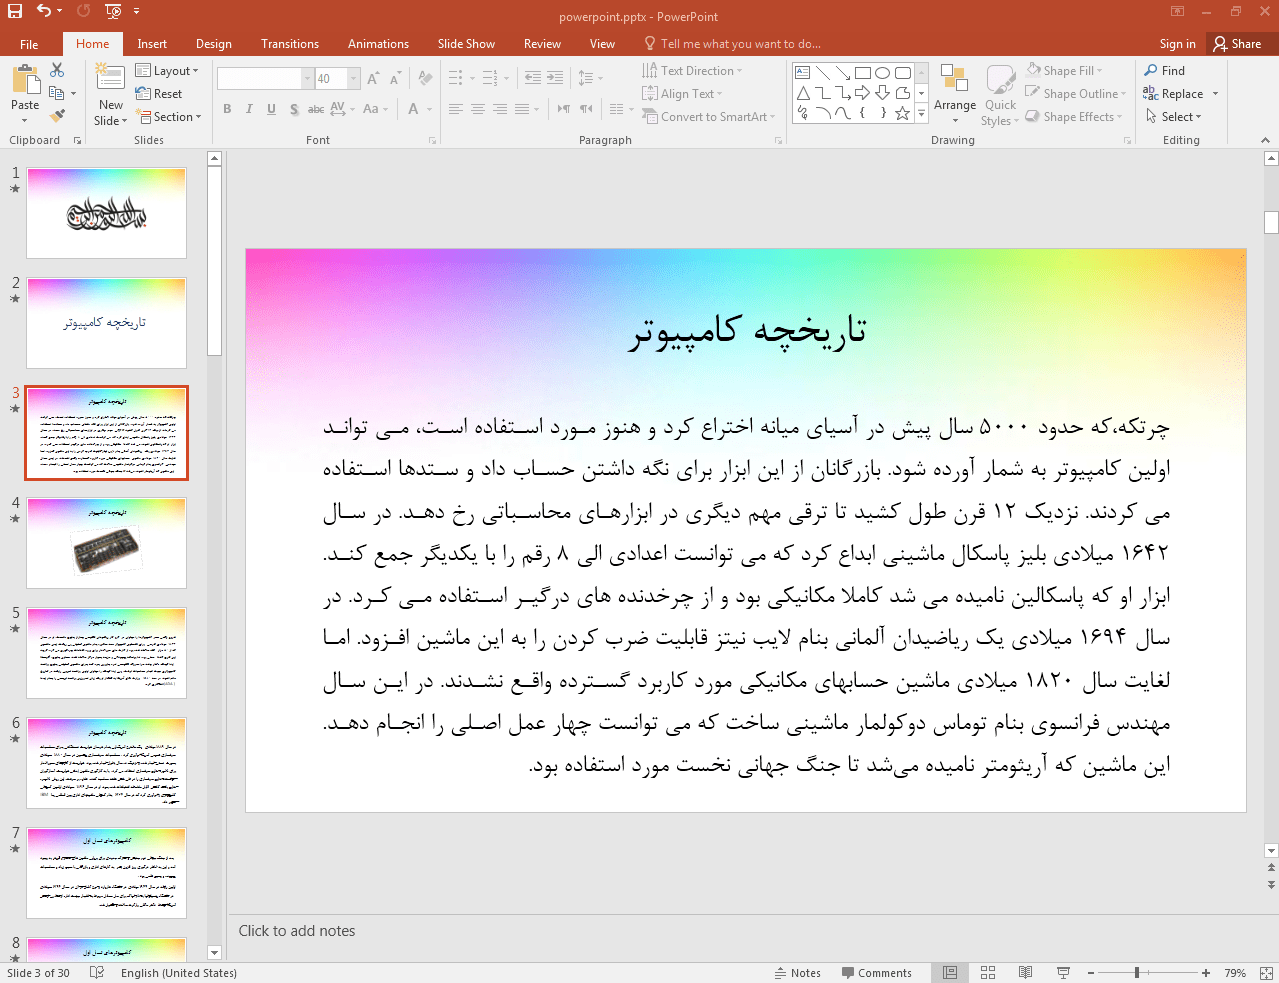Select slide 4 thumbnail with abacus image
Screen dimensions: 1279x983
pos(107,543)
